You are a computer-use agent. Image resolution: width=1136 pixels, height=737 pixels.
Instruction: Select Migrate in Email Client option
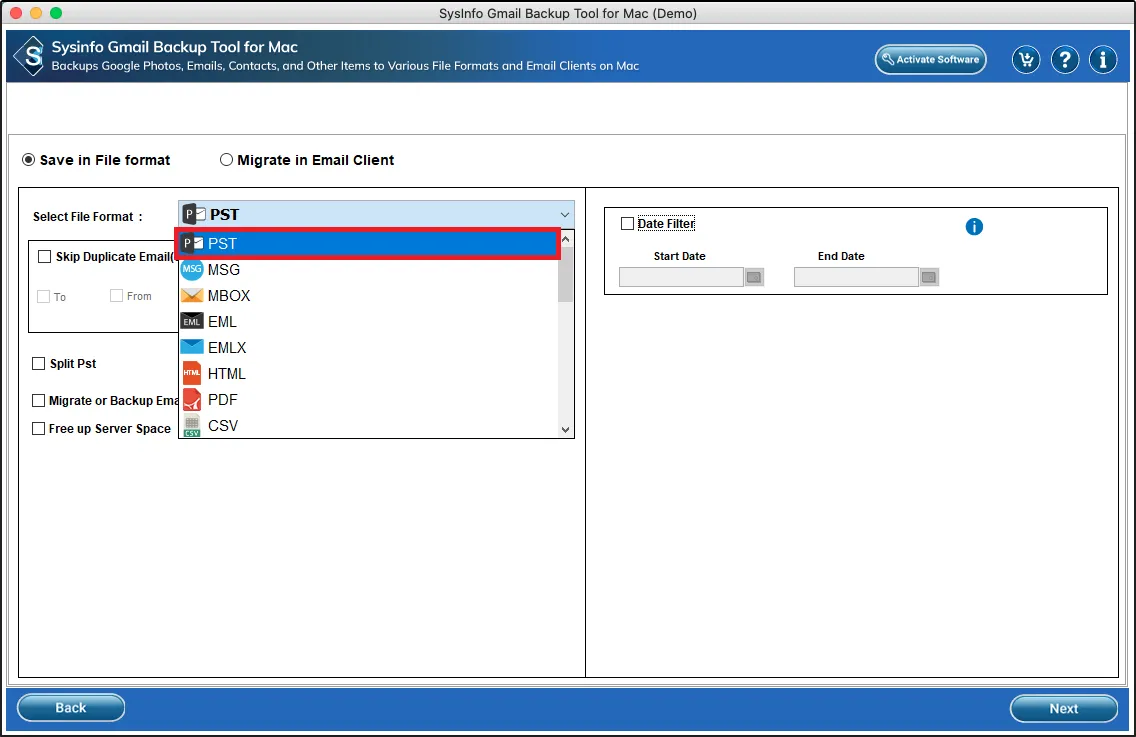(x=227, y=160)
